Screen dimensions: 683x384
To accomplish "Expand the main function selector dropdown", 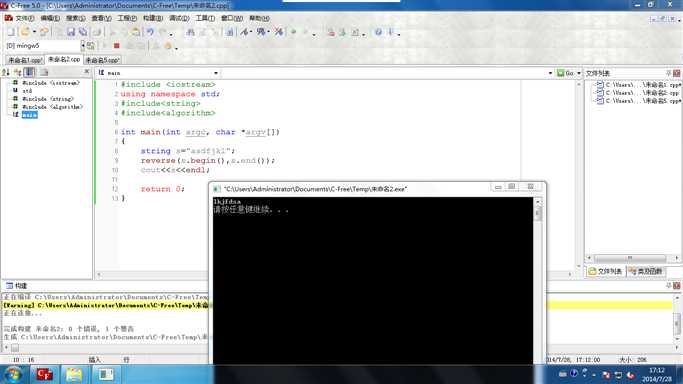I will (216, 73).
